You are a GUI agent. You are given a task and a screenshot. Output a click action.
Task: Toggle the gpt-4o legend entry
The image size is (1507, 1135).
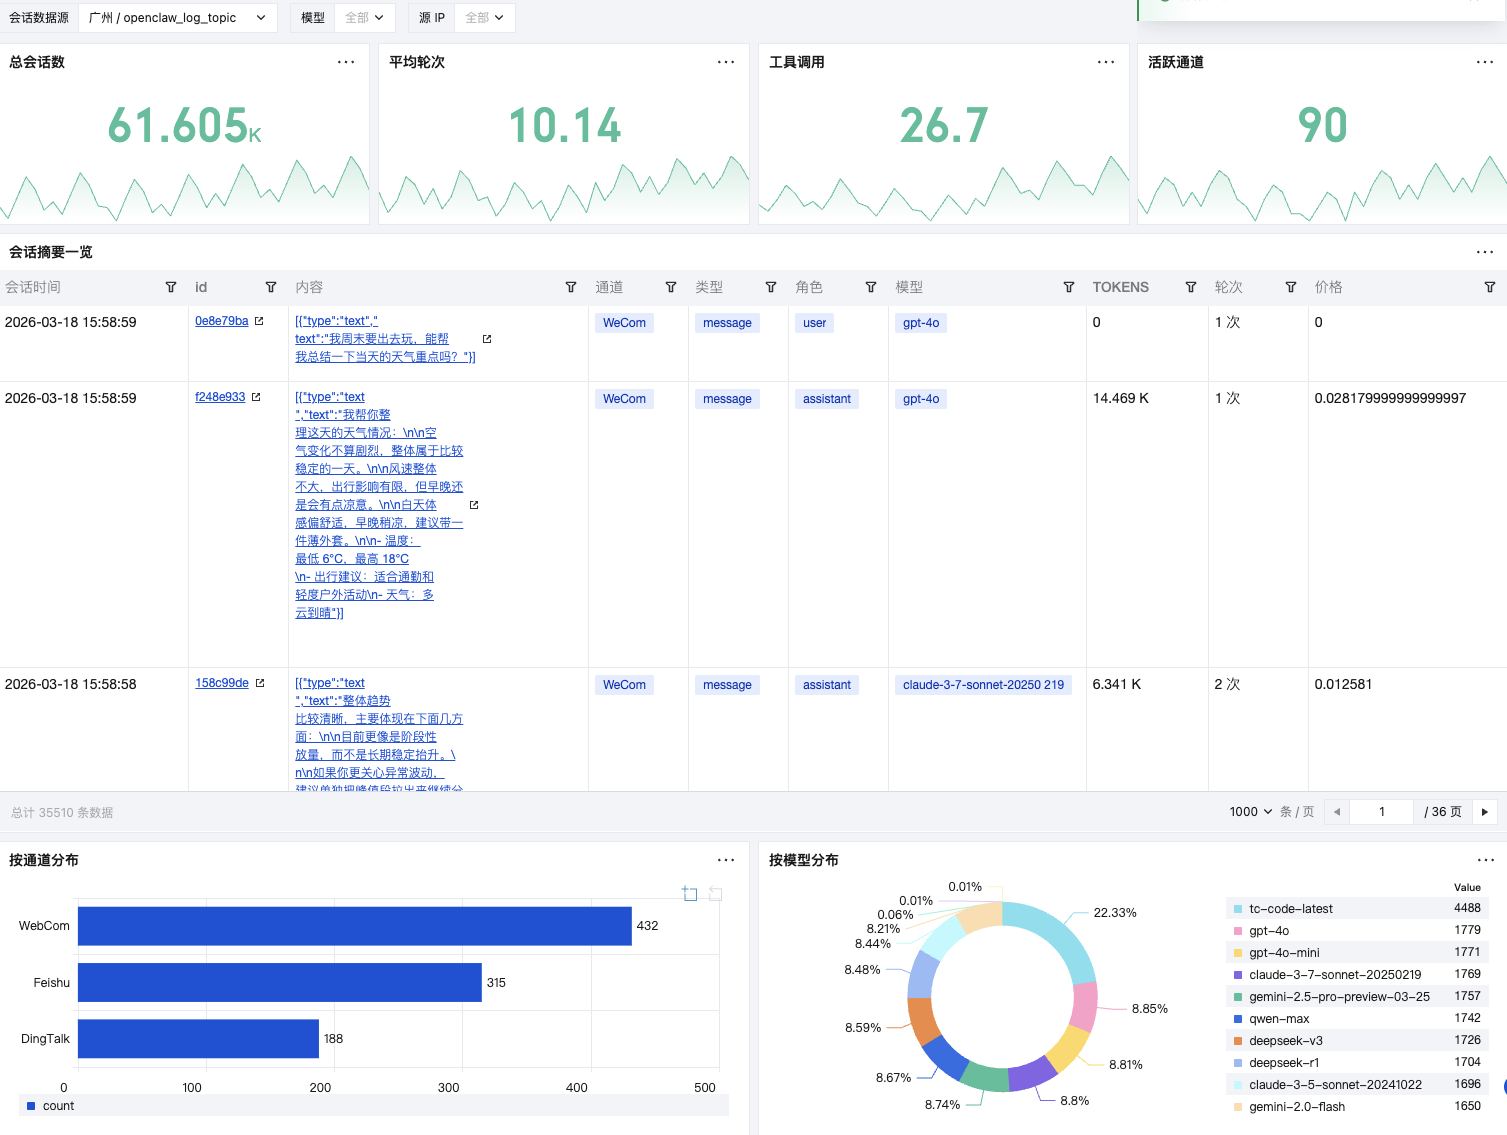coord(1268,931)
